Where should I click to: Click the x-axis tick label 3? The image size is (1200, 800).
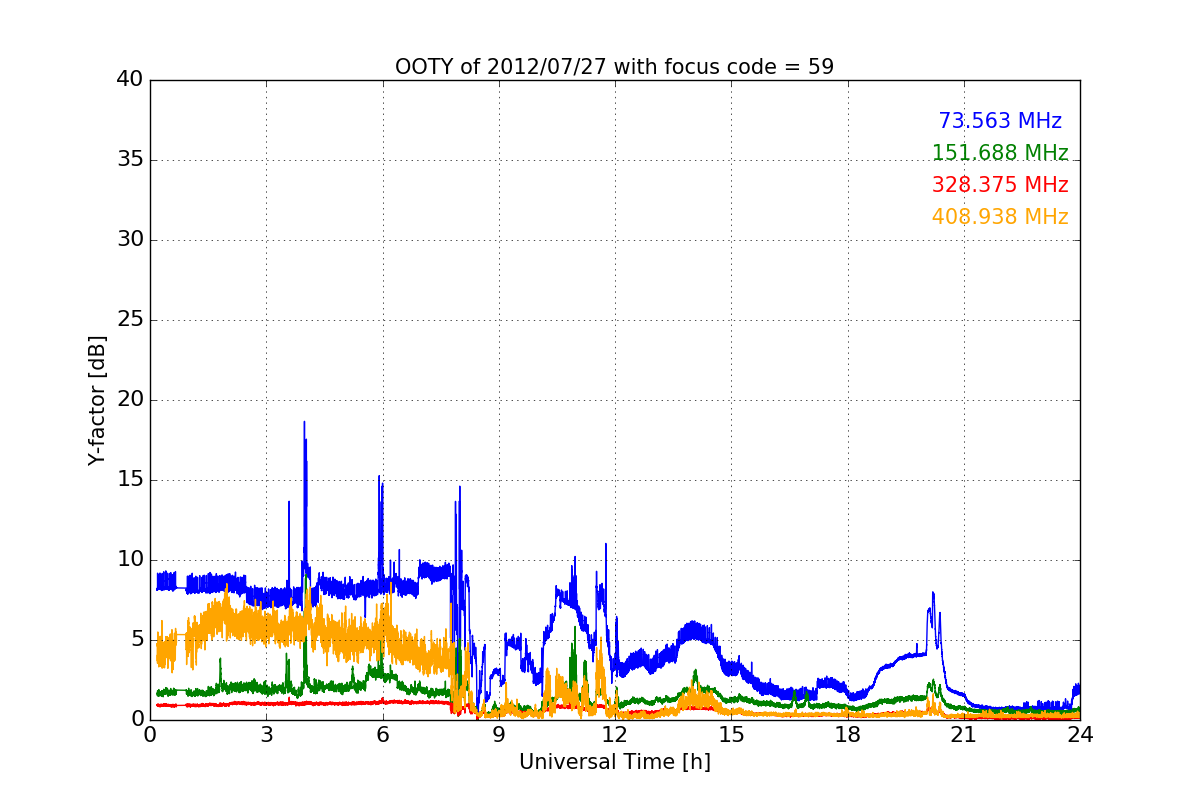(266, 734)
